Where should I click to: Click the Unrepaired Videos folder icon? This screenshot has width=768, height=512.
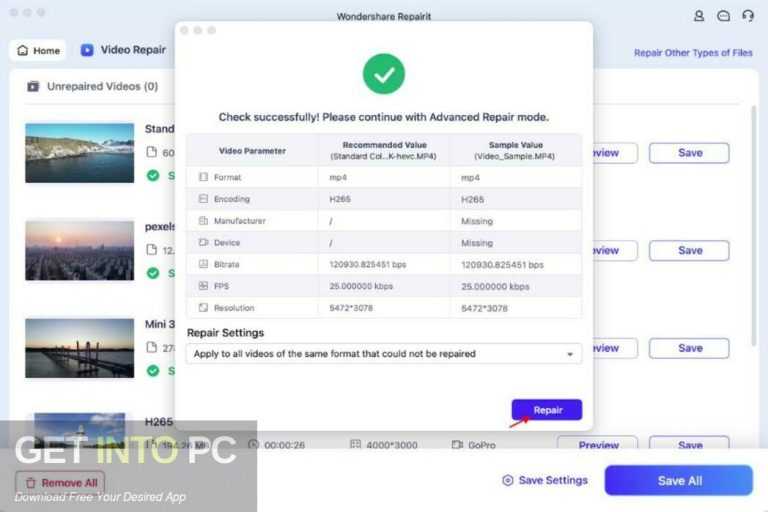[x=33, y=87]
